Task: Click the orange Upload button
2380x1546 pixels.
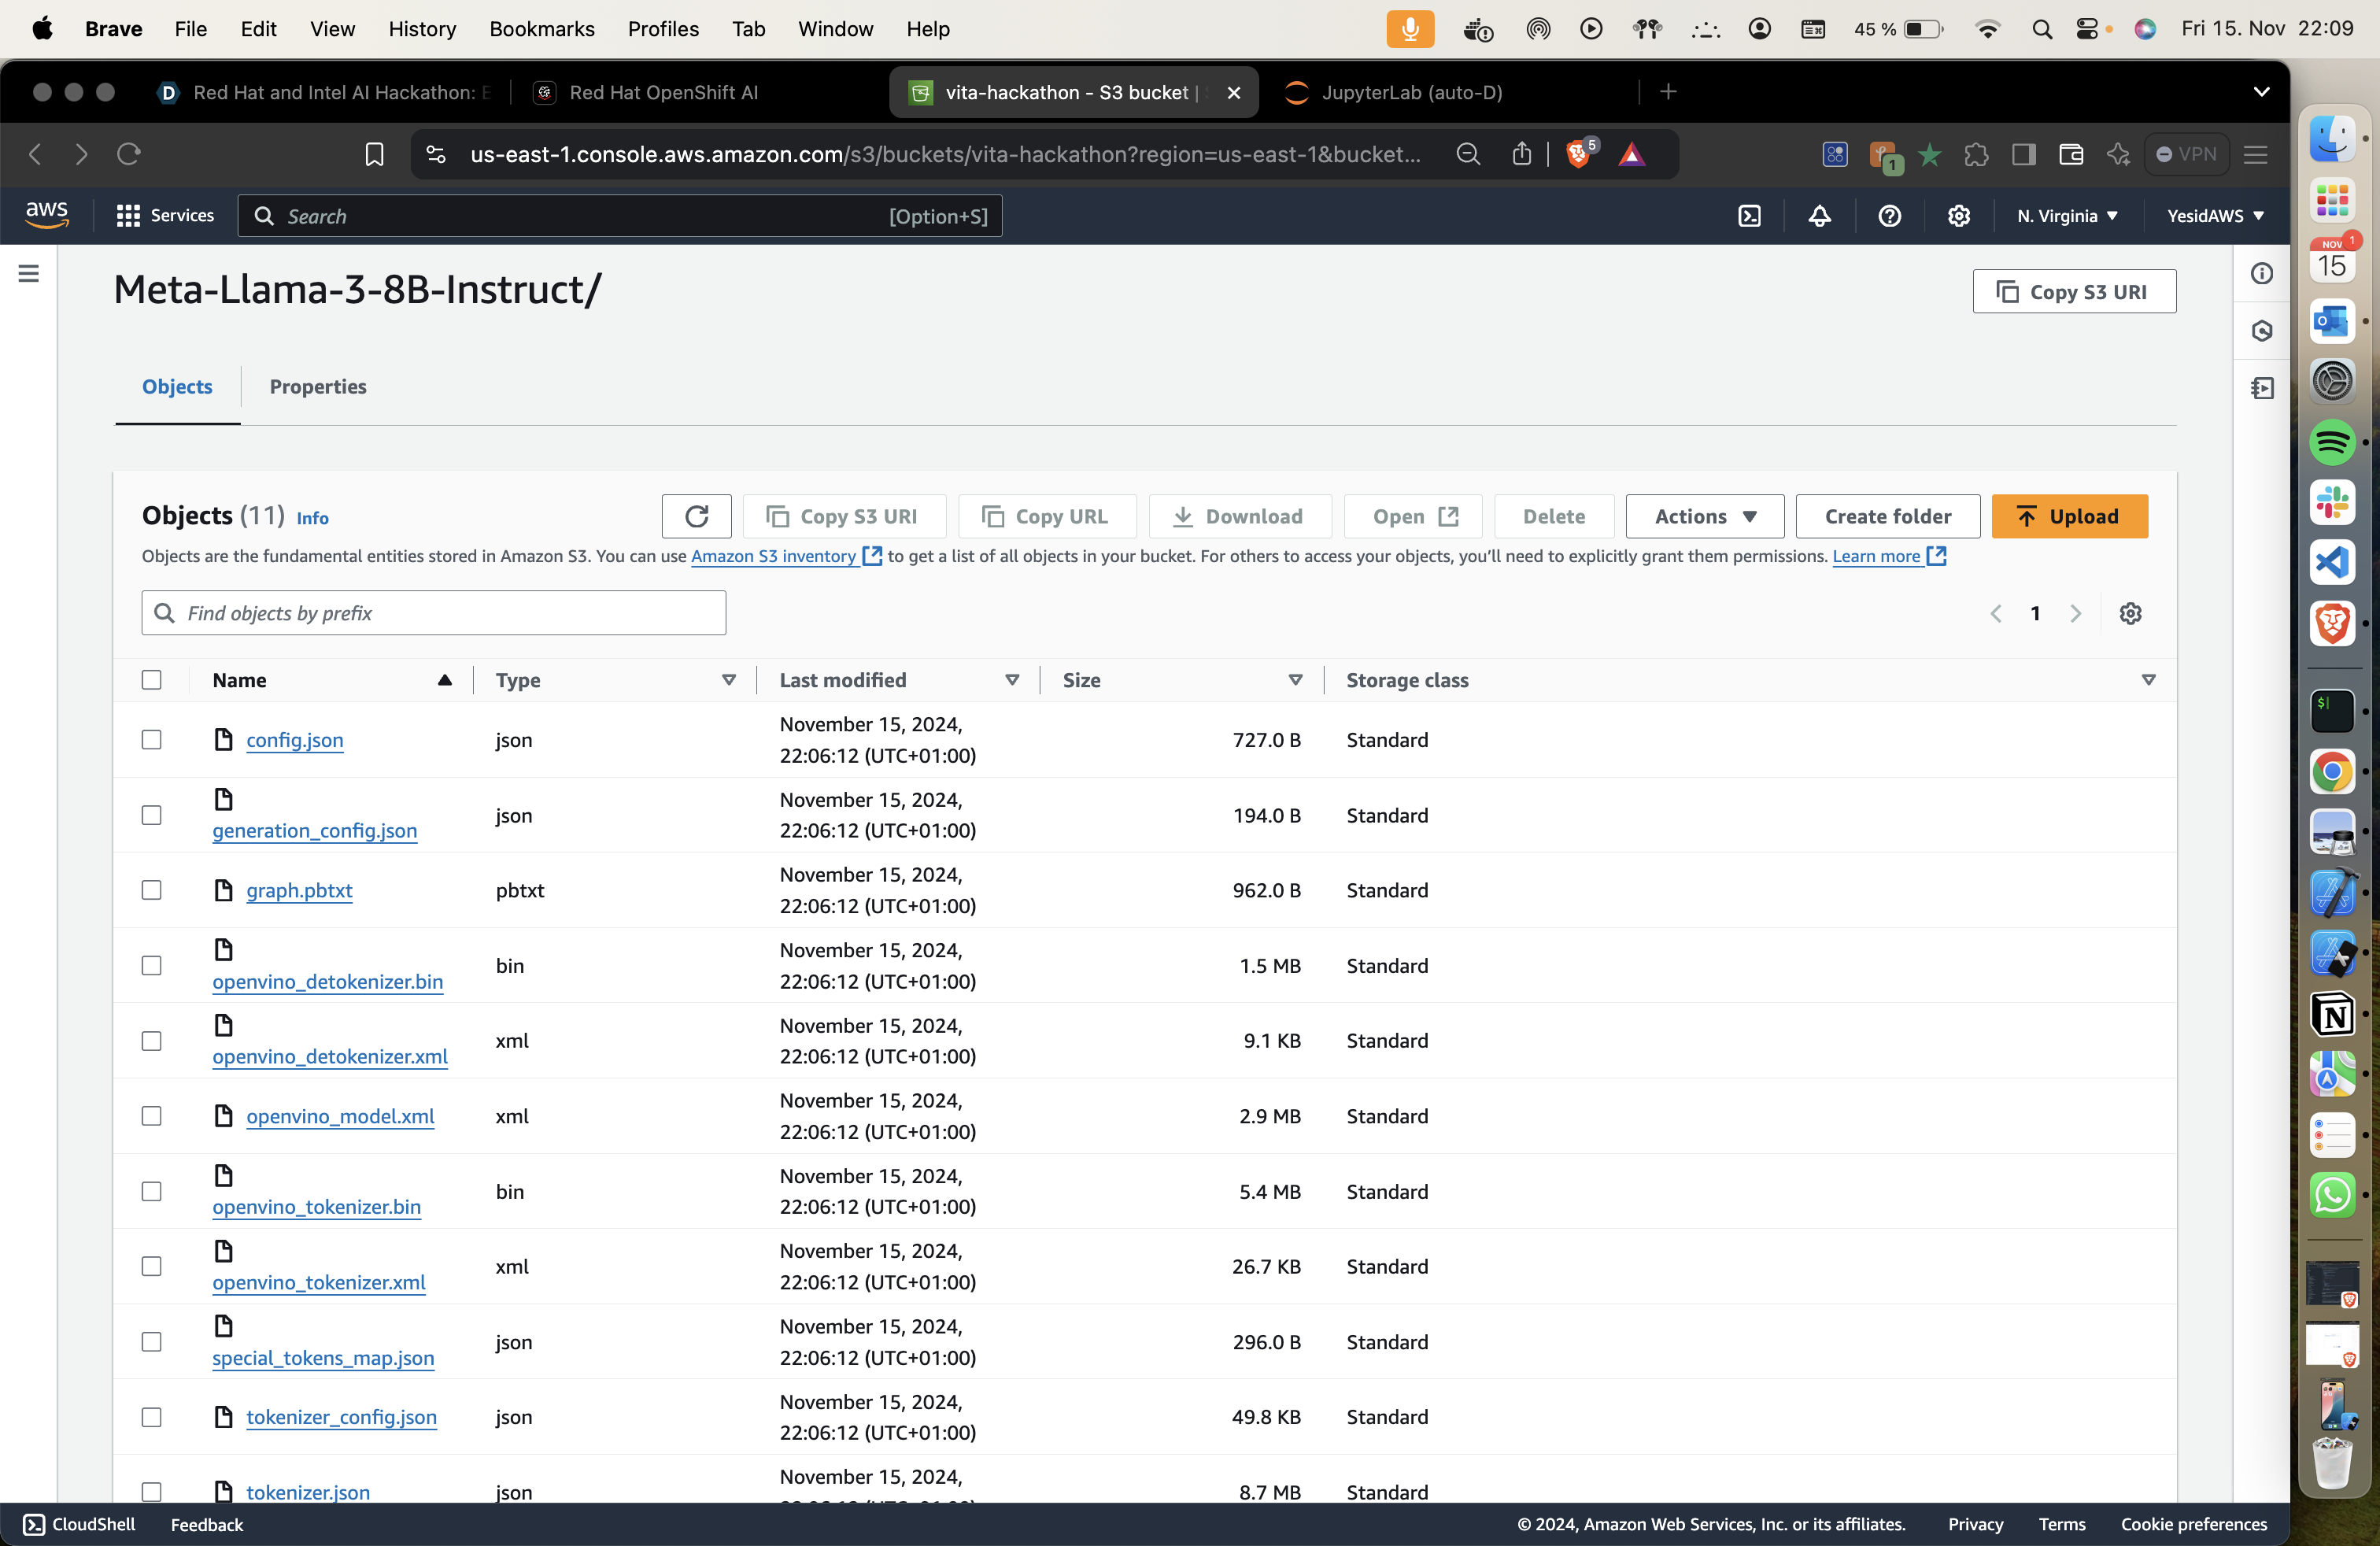Action: tap(2068, 516)
